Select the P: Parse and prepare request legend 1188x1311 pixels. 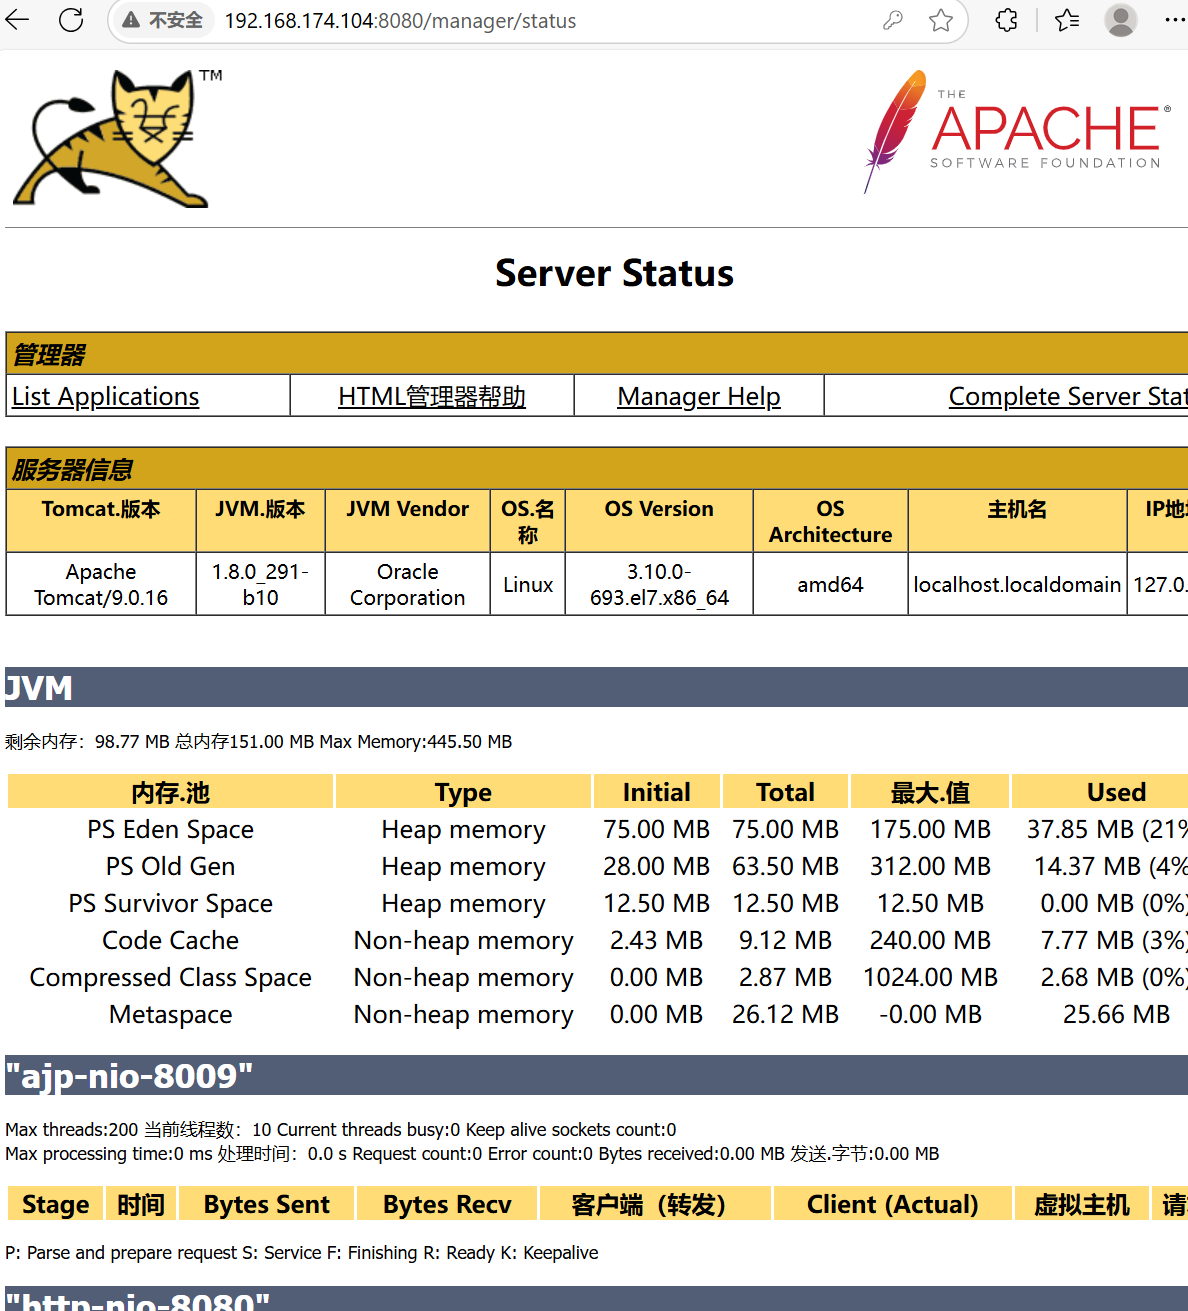[302, 1253]
